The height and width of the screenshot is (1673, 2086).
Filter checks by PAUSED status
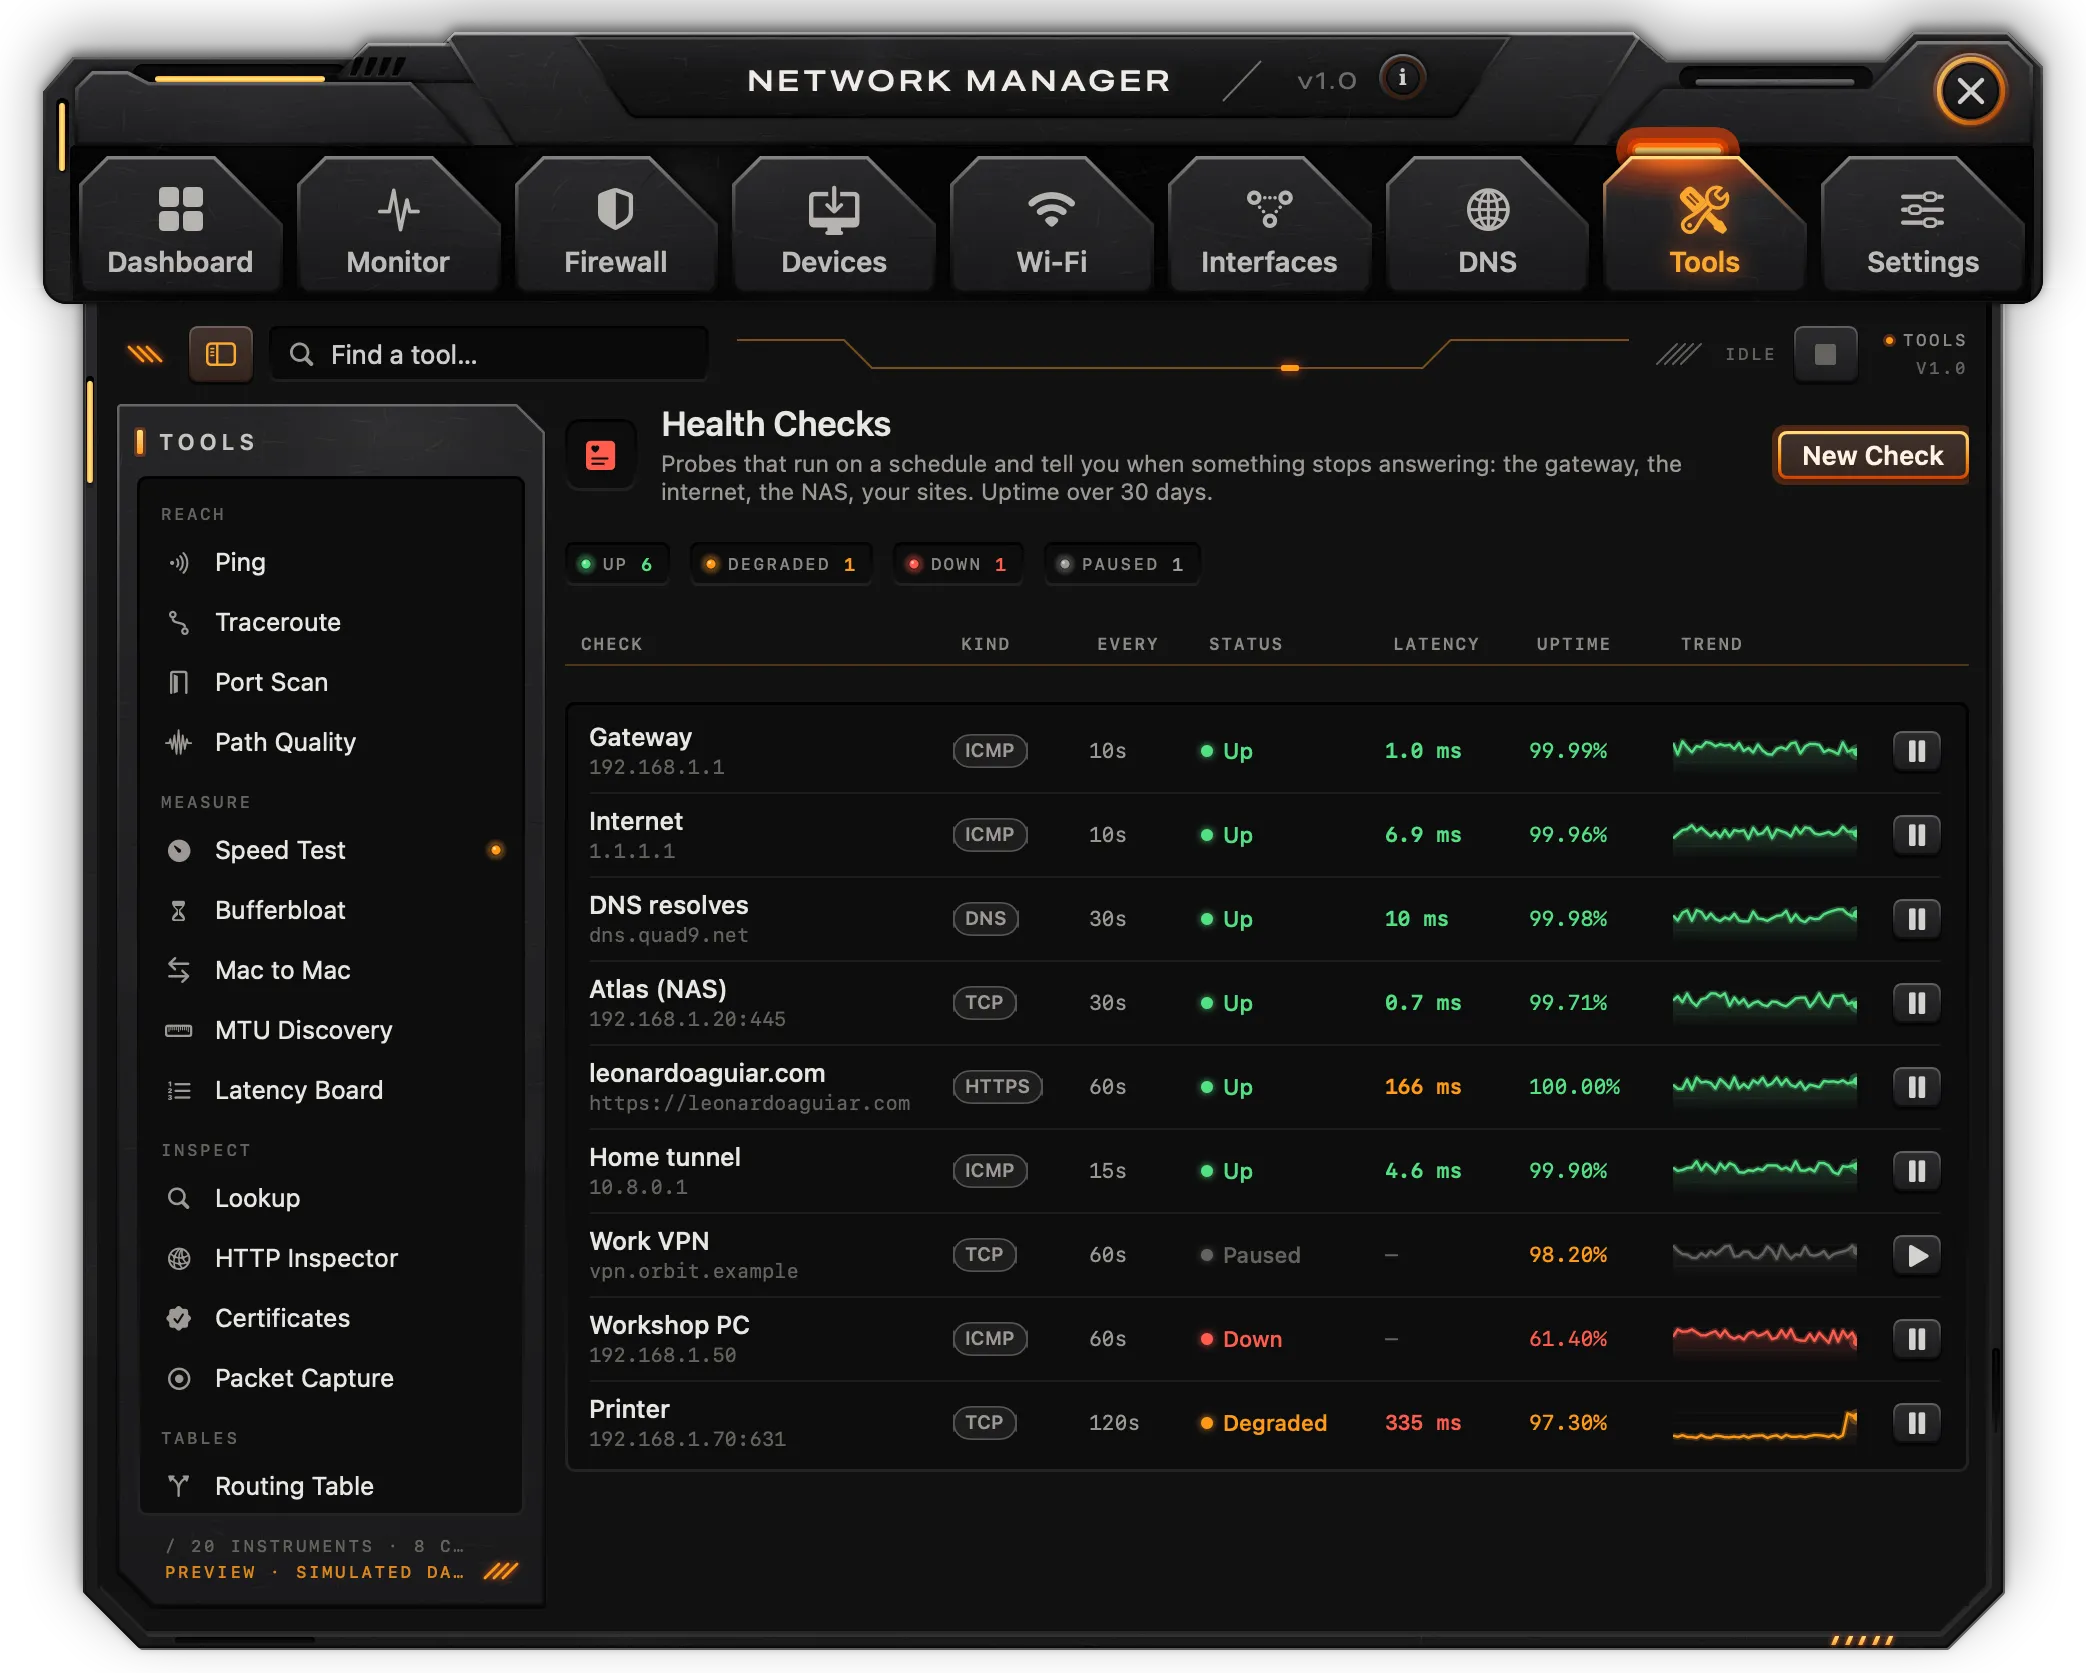[1121, 564]
